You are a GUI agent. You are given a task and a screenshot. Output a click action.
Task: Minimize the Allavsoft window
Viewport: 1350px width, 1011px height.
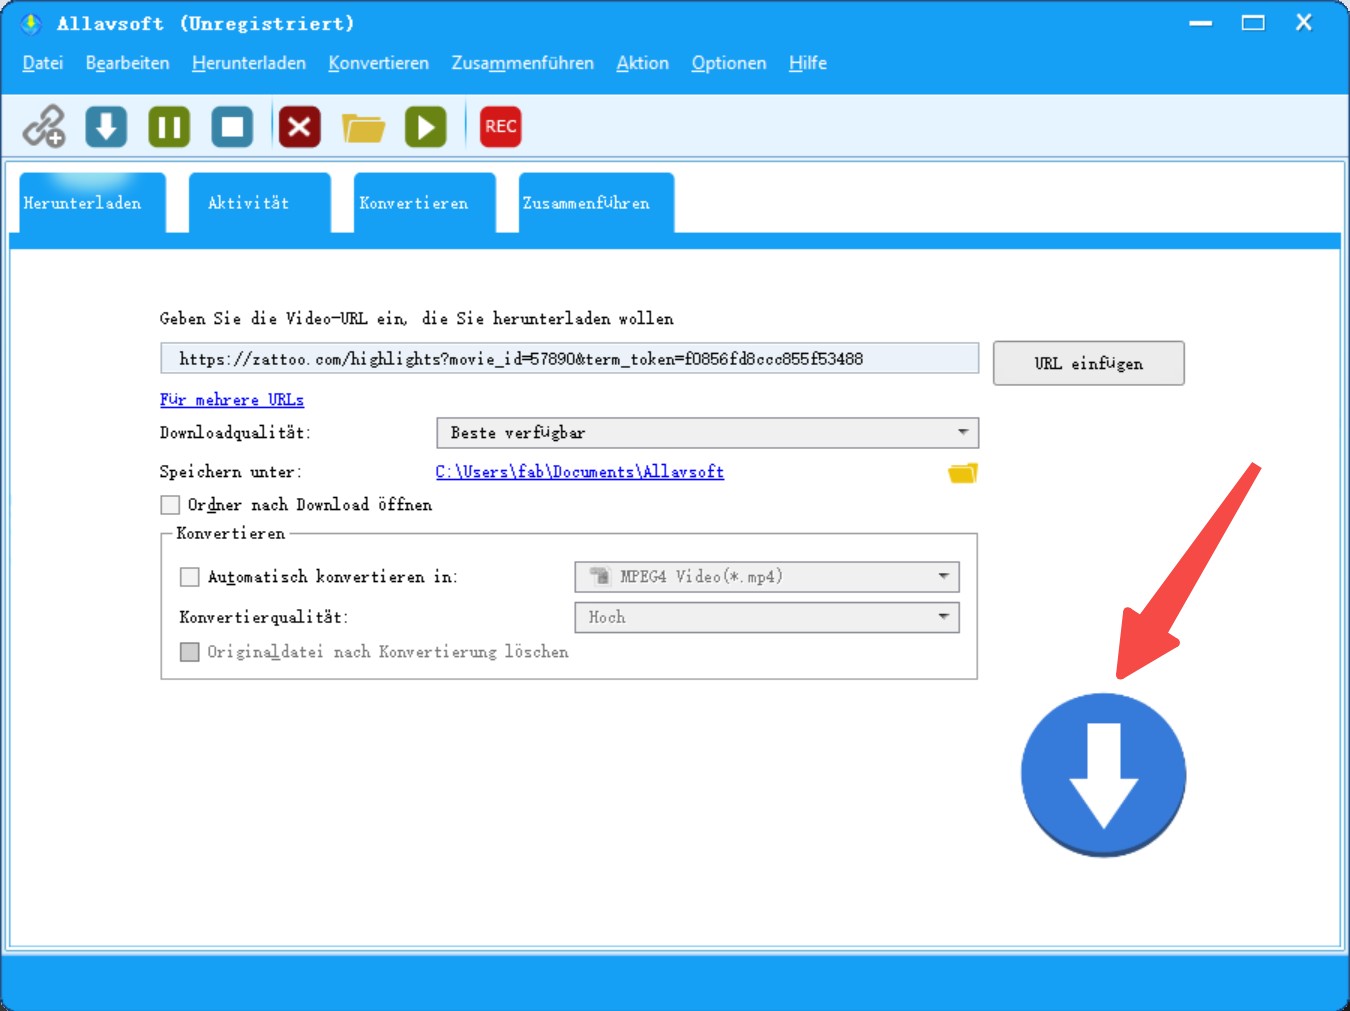click(1201, 23)
